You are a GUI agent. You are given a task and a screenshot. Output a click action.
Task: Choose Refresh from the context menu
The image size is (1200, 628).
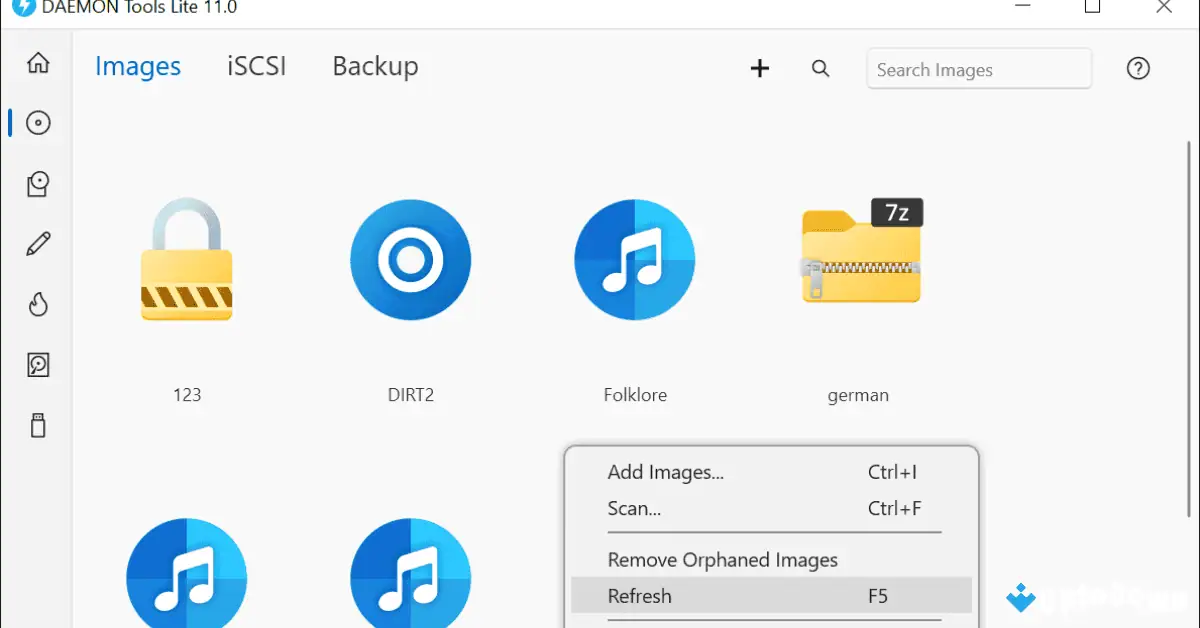pos(640,595)
